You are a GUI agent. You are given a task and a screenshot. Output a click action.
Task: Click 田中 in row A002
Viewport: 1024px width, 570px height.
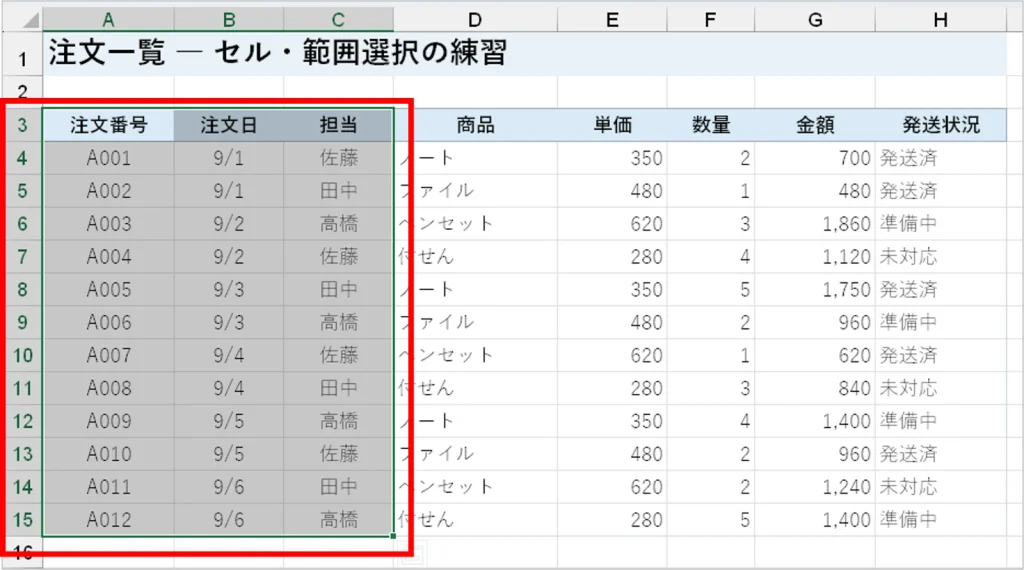338,191
